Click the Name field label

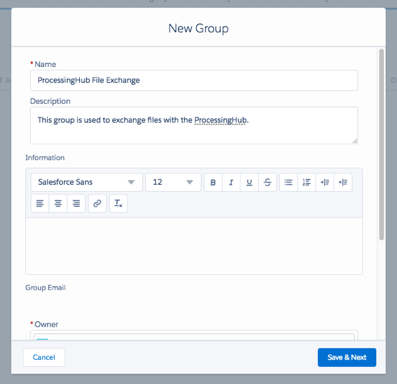[x=45, y=64]
